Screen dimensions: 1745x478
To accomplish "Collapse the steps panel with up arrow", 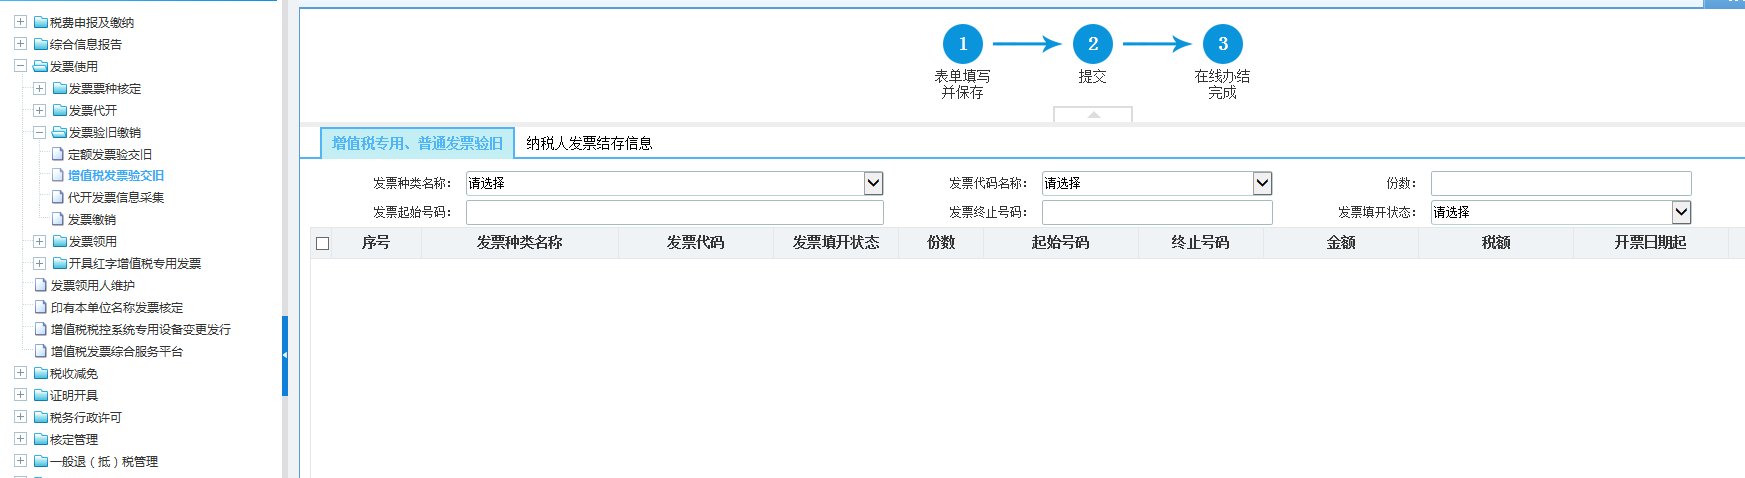I will tap(1093, 115).
